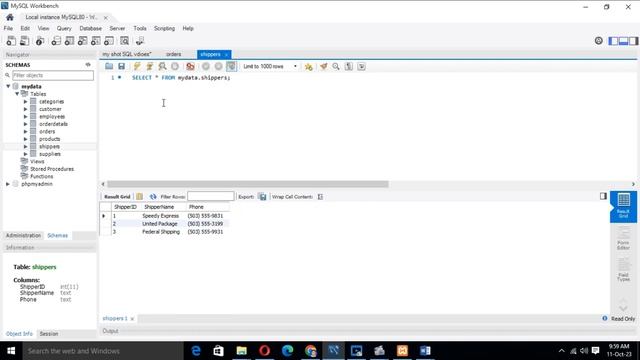
Task: Select cell Federal Shipping
Action: click(161, 232)
